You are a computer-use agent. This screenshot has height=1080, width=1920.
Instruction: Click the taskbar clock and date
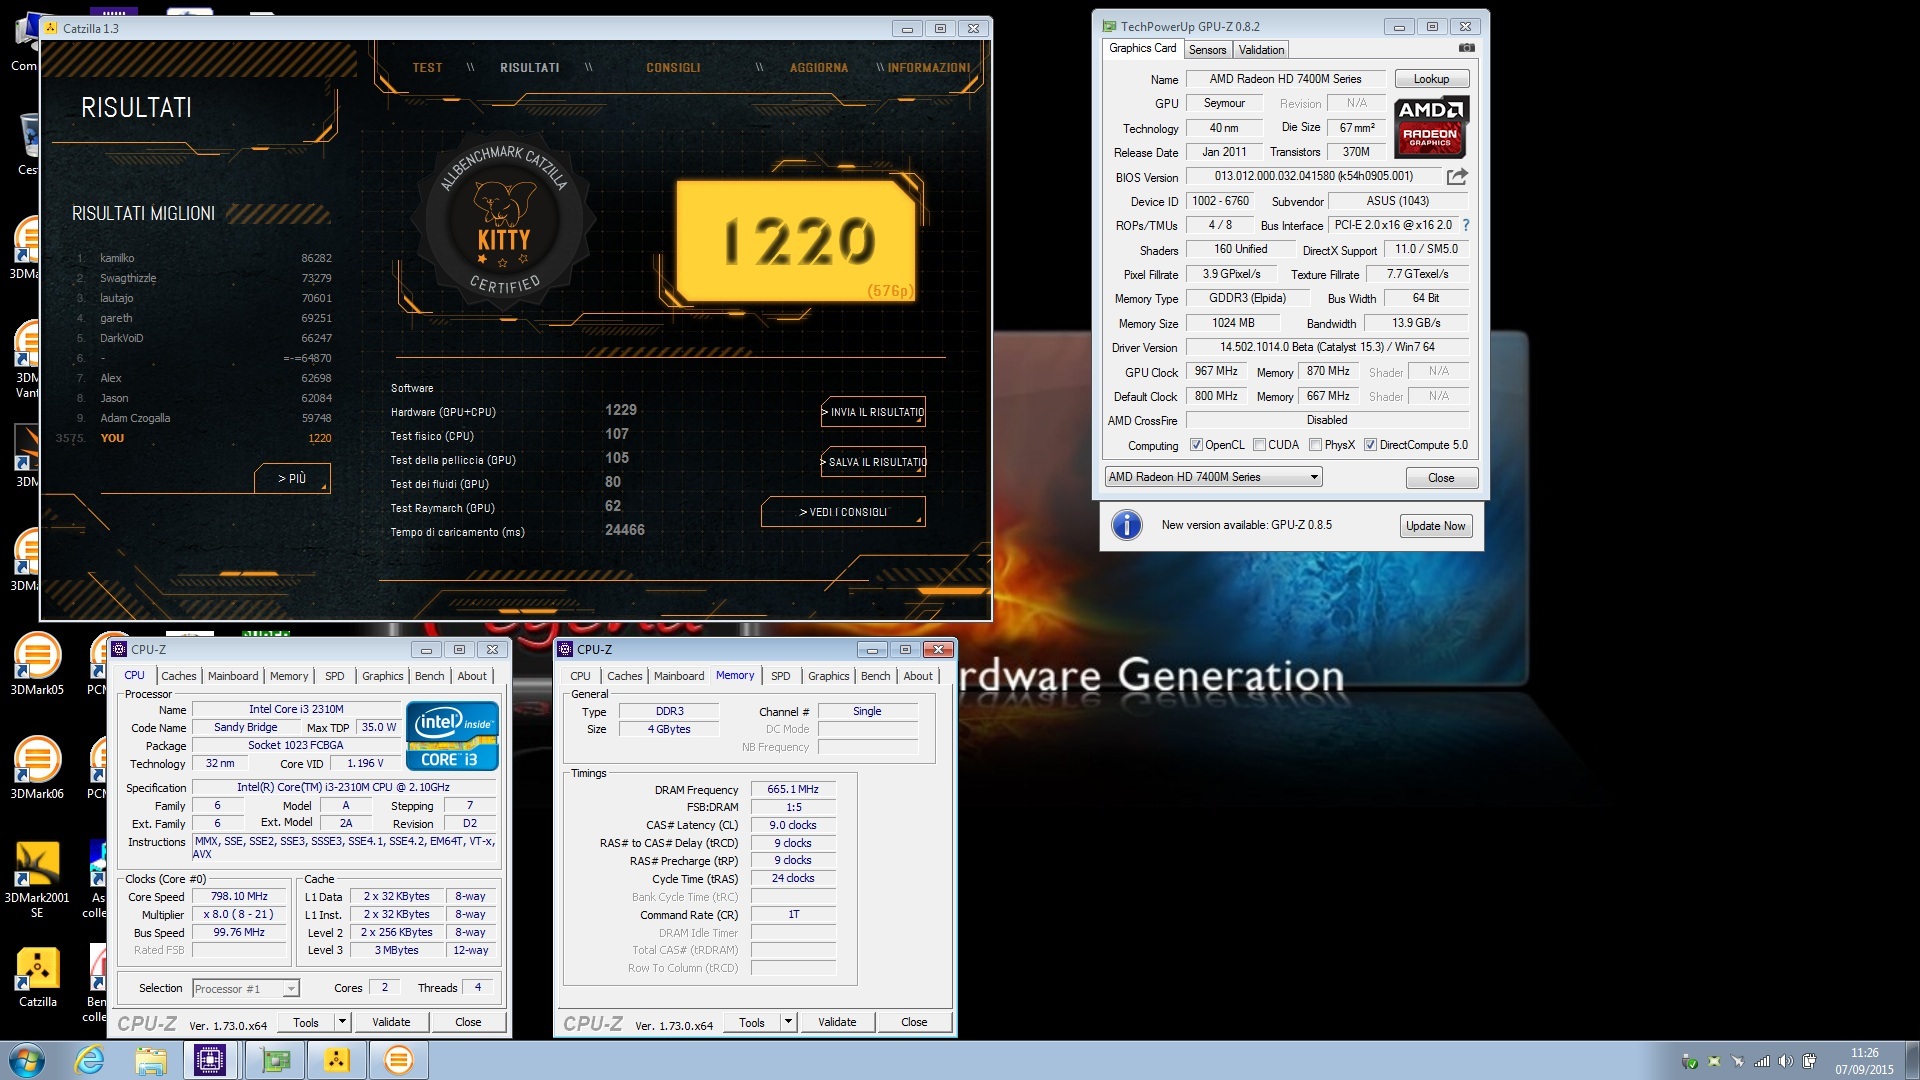[1864, 1061]
